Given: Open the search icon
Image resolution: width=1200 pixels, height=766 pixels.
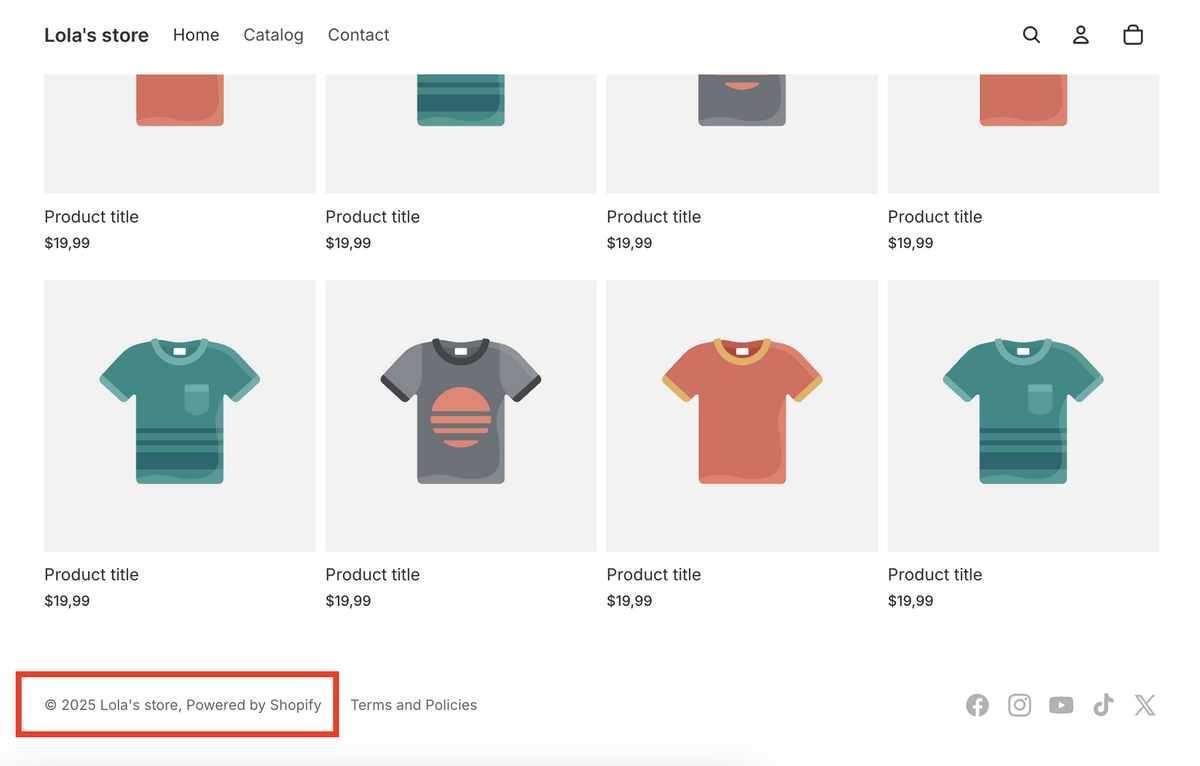Looking at the screenshot, I should click(x=1031, y=34).
